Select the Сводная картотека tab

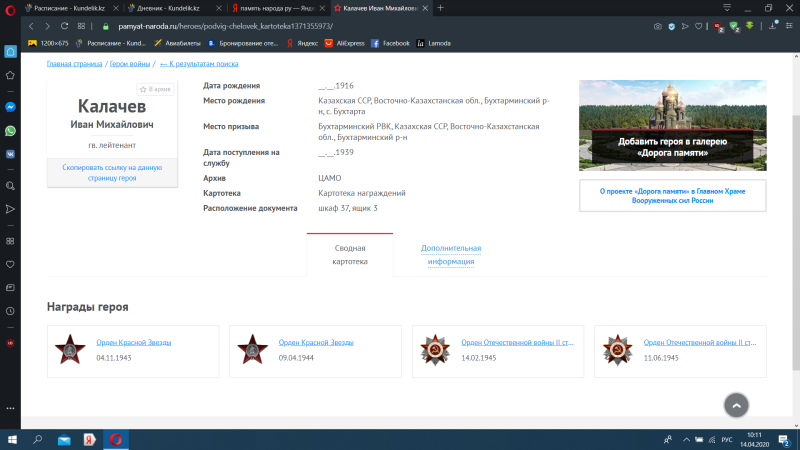[350, 255]
